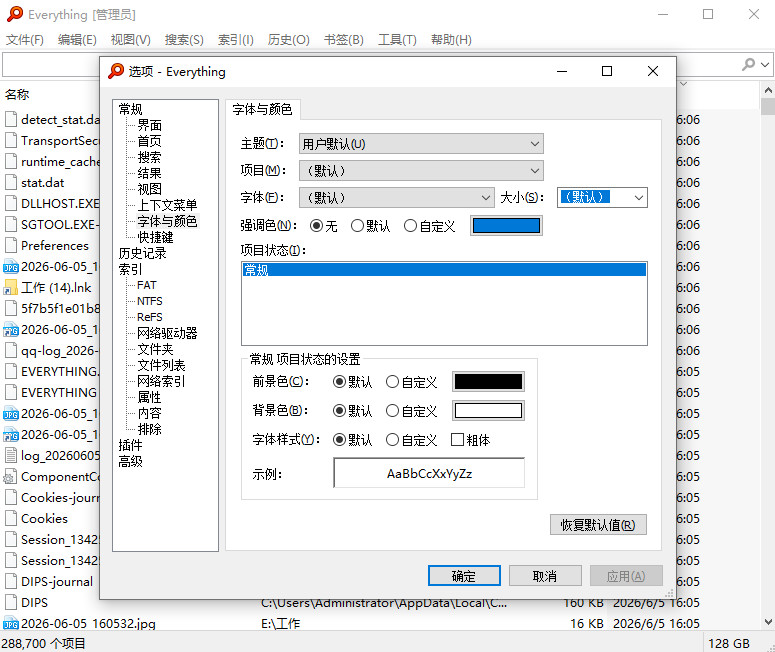Select 网络驱动器 in the options tree

pos(167,333)
